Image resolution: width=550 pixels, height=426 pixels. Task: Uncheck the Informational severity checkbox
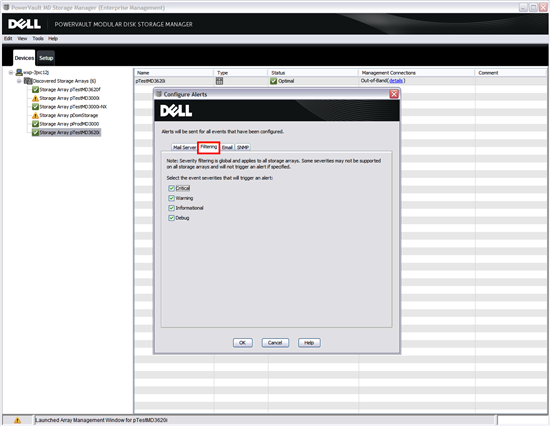coord(172,208)
